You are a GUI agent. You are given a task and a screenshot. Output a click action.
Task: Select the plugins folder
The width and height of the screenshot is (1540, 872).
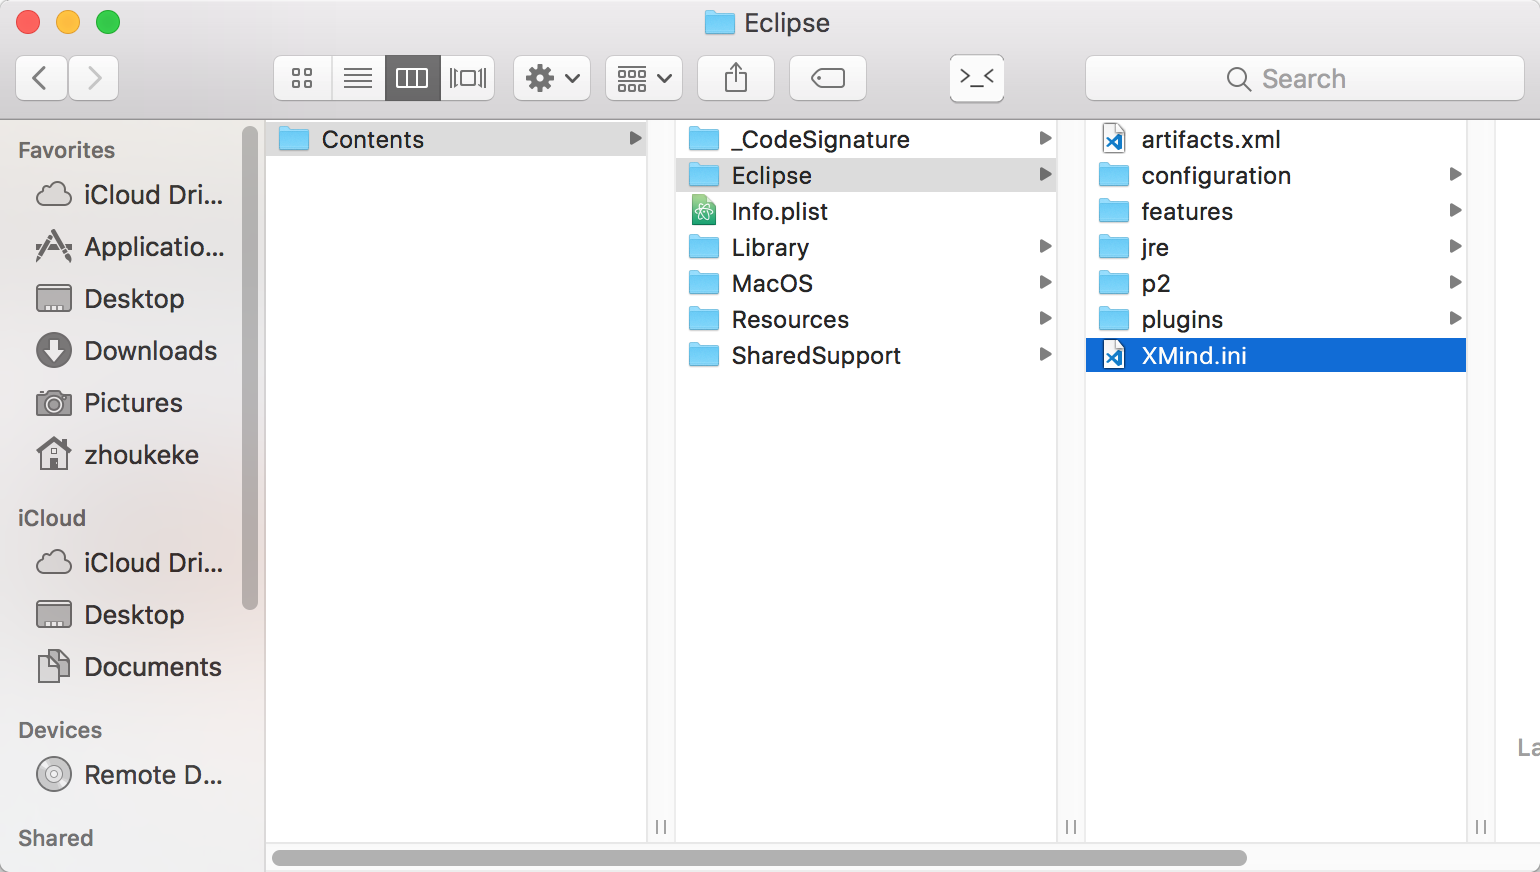tap(1276, 319)
